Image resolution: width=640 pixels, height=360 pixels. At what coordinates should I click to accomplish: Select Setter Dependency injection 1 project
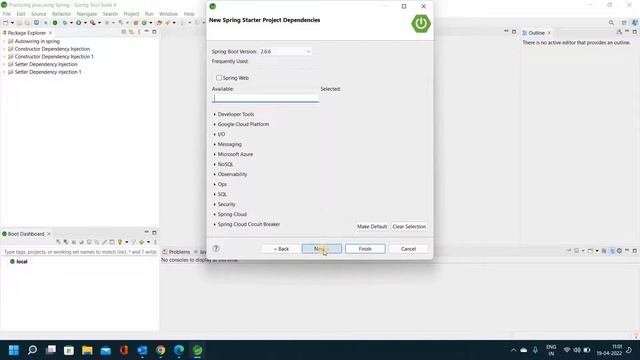click(48, 72)
